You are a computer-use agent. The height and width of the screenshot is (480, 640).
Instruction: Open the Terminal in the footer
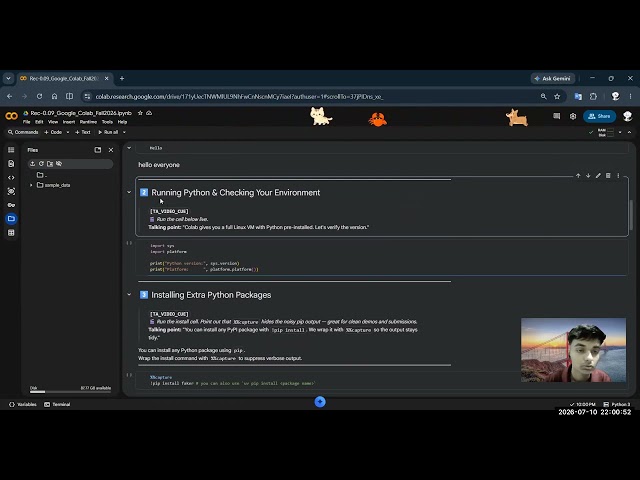[x=57, y=404]
